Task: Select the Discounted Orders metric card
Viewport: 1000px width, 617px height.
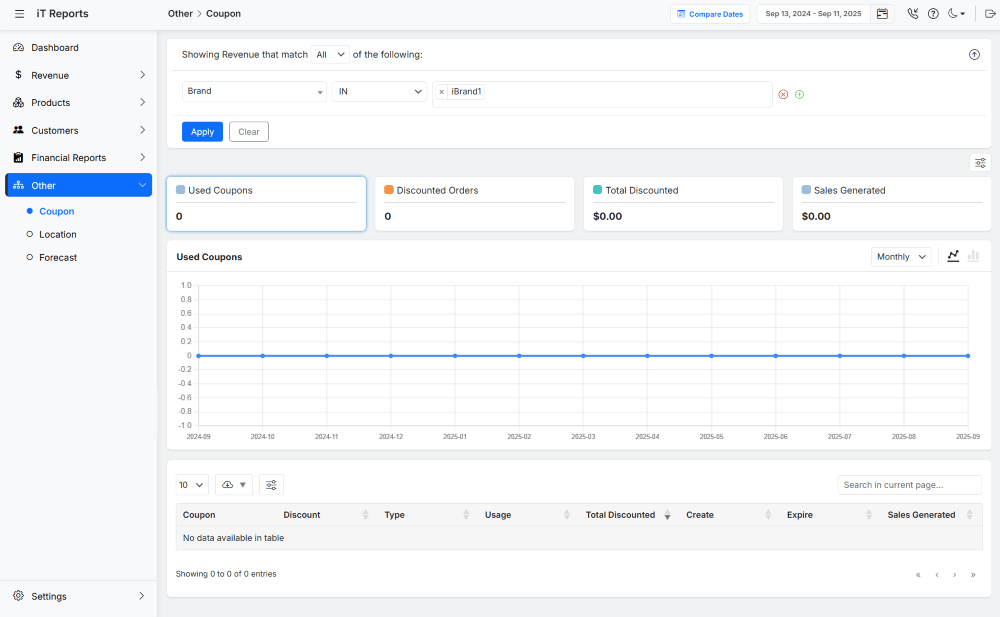Action: click(x=474, y=203)
